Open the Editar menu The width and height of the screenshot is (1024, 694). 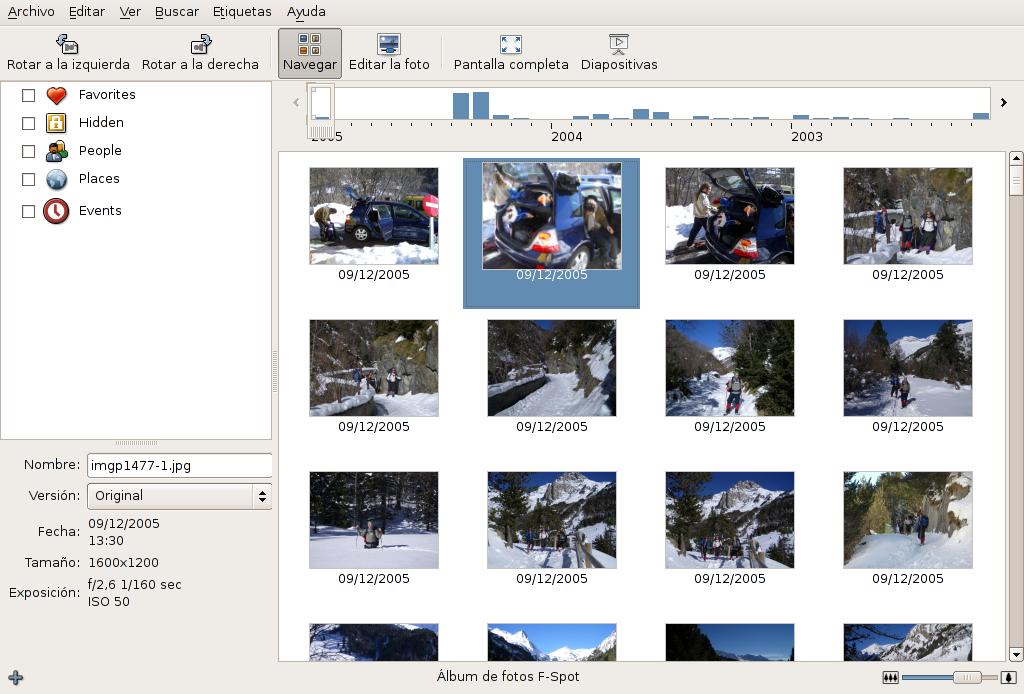coord(87,12)
